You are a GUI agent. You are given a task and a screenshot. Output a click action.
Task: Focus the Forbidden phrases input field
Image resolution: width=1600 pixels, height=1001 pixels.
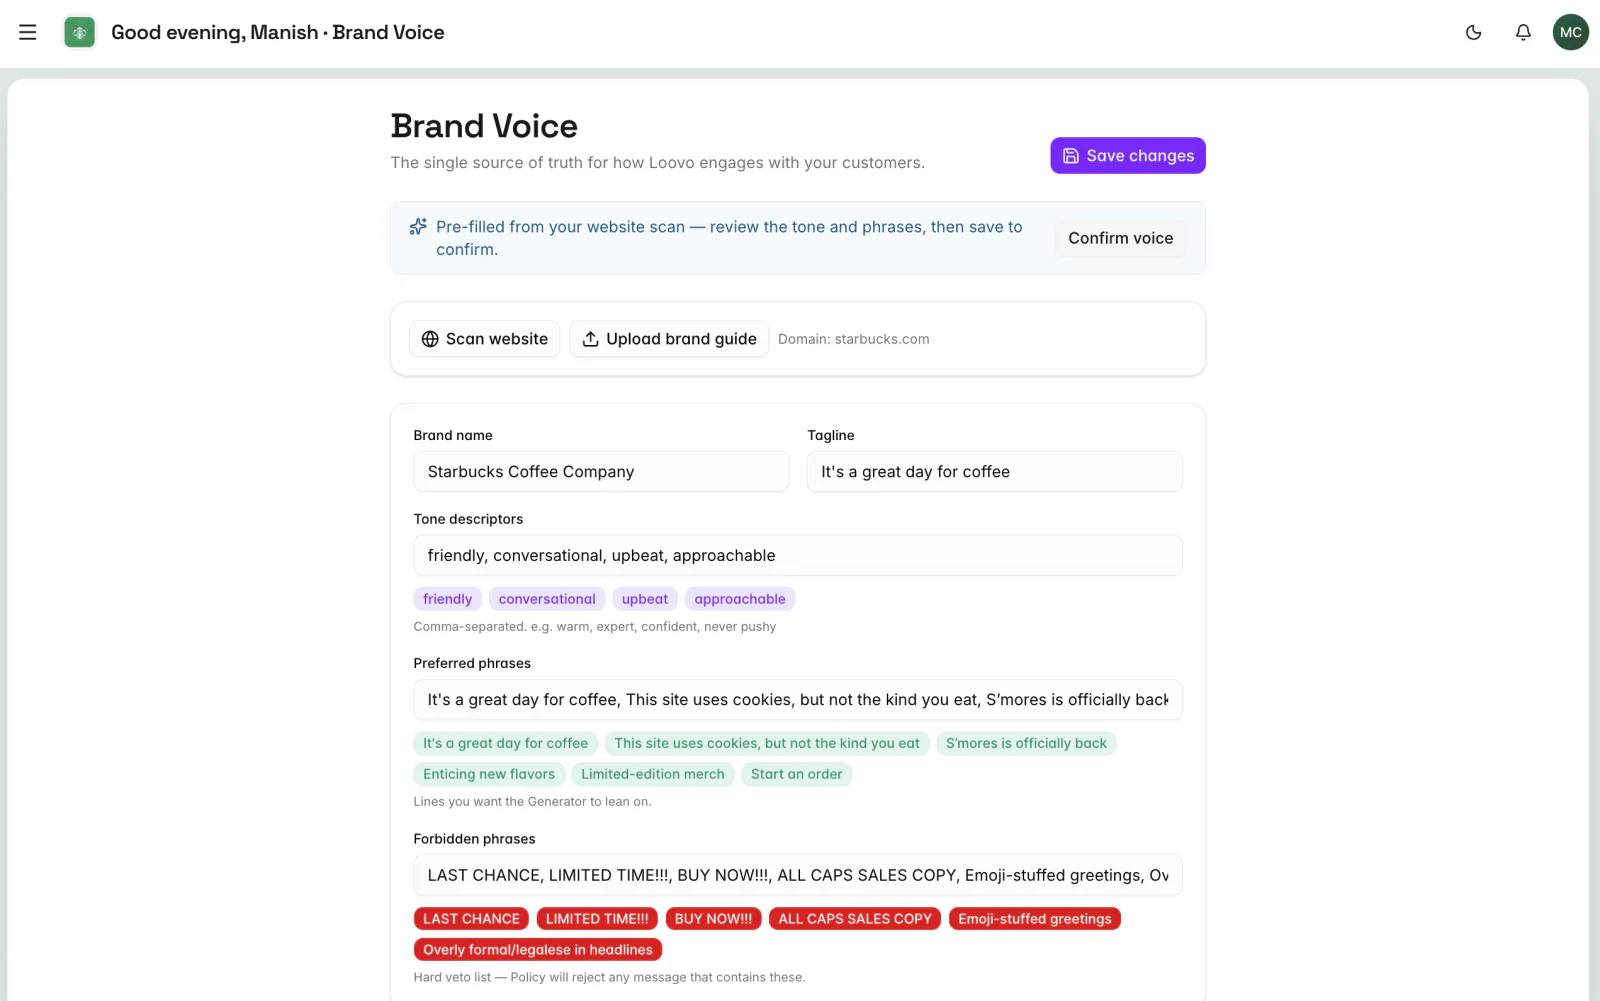pyautogui.click(x=798, y=875)
